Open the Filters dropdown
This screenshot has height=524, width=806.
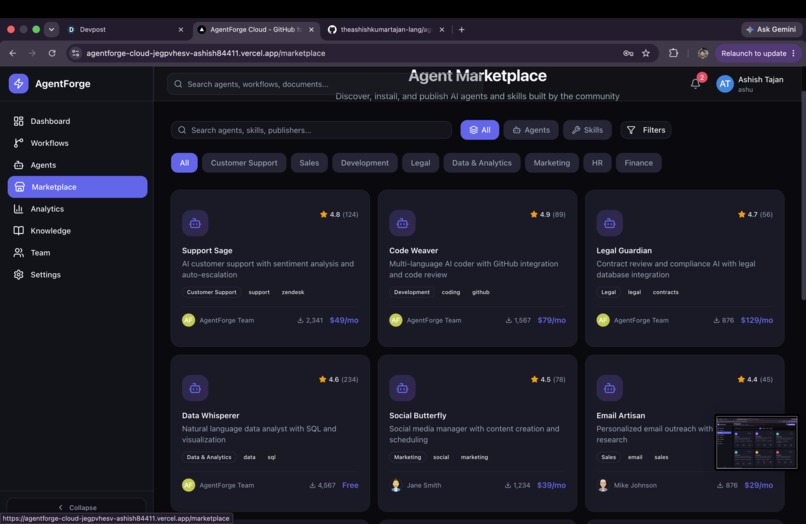[646, 130]
